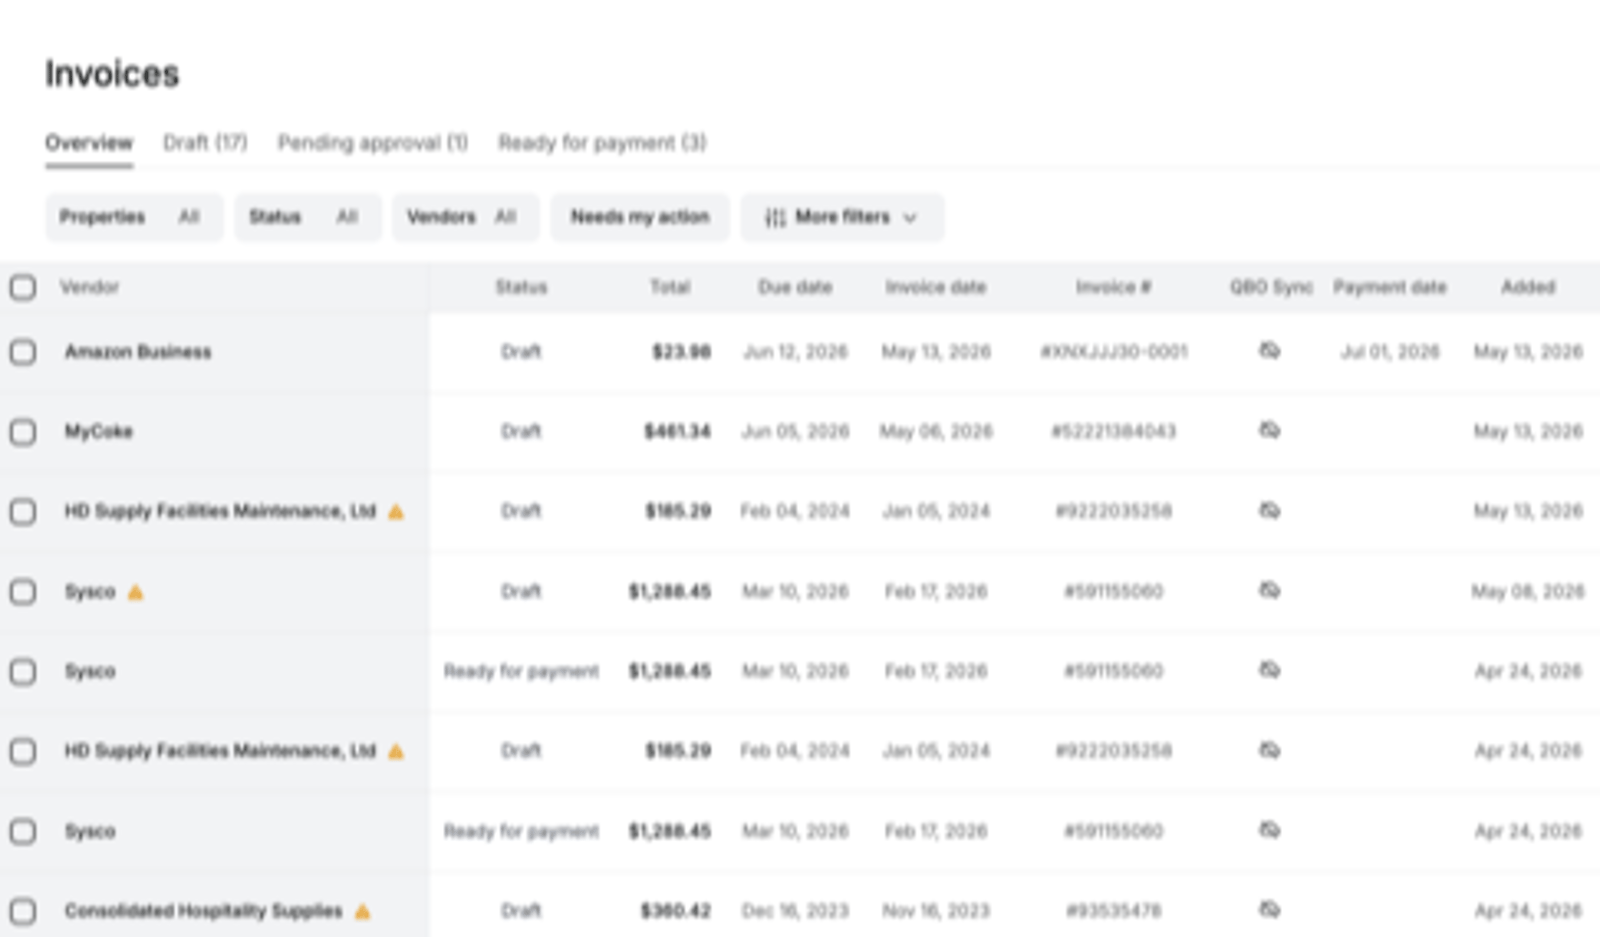This screenshot has height=937, width=1600.
Task: Click the Draft status in MyCoke row
Action: [521, 432]
